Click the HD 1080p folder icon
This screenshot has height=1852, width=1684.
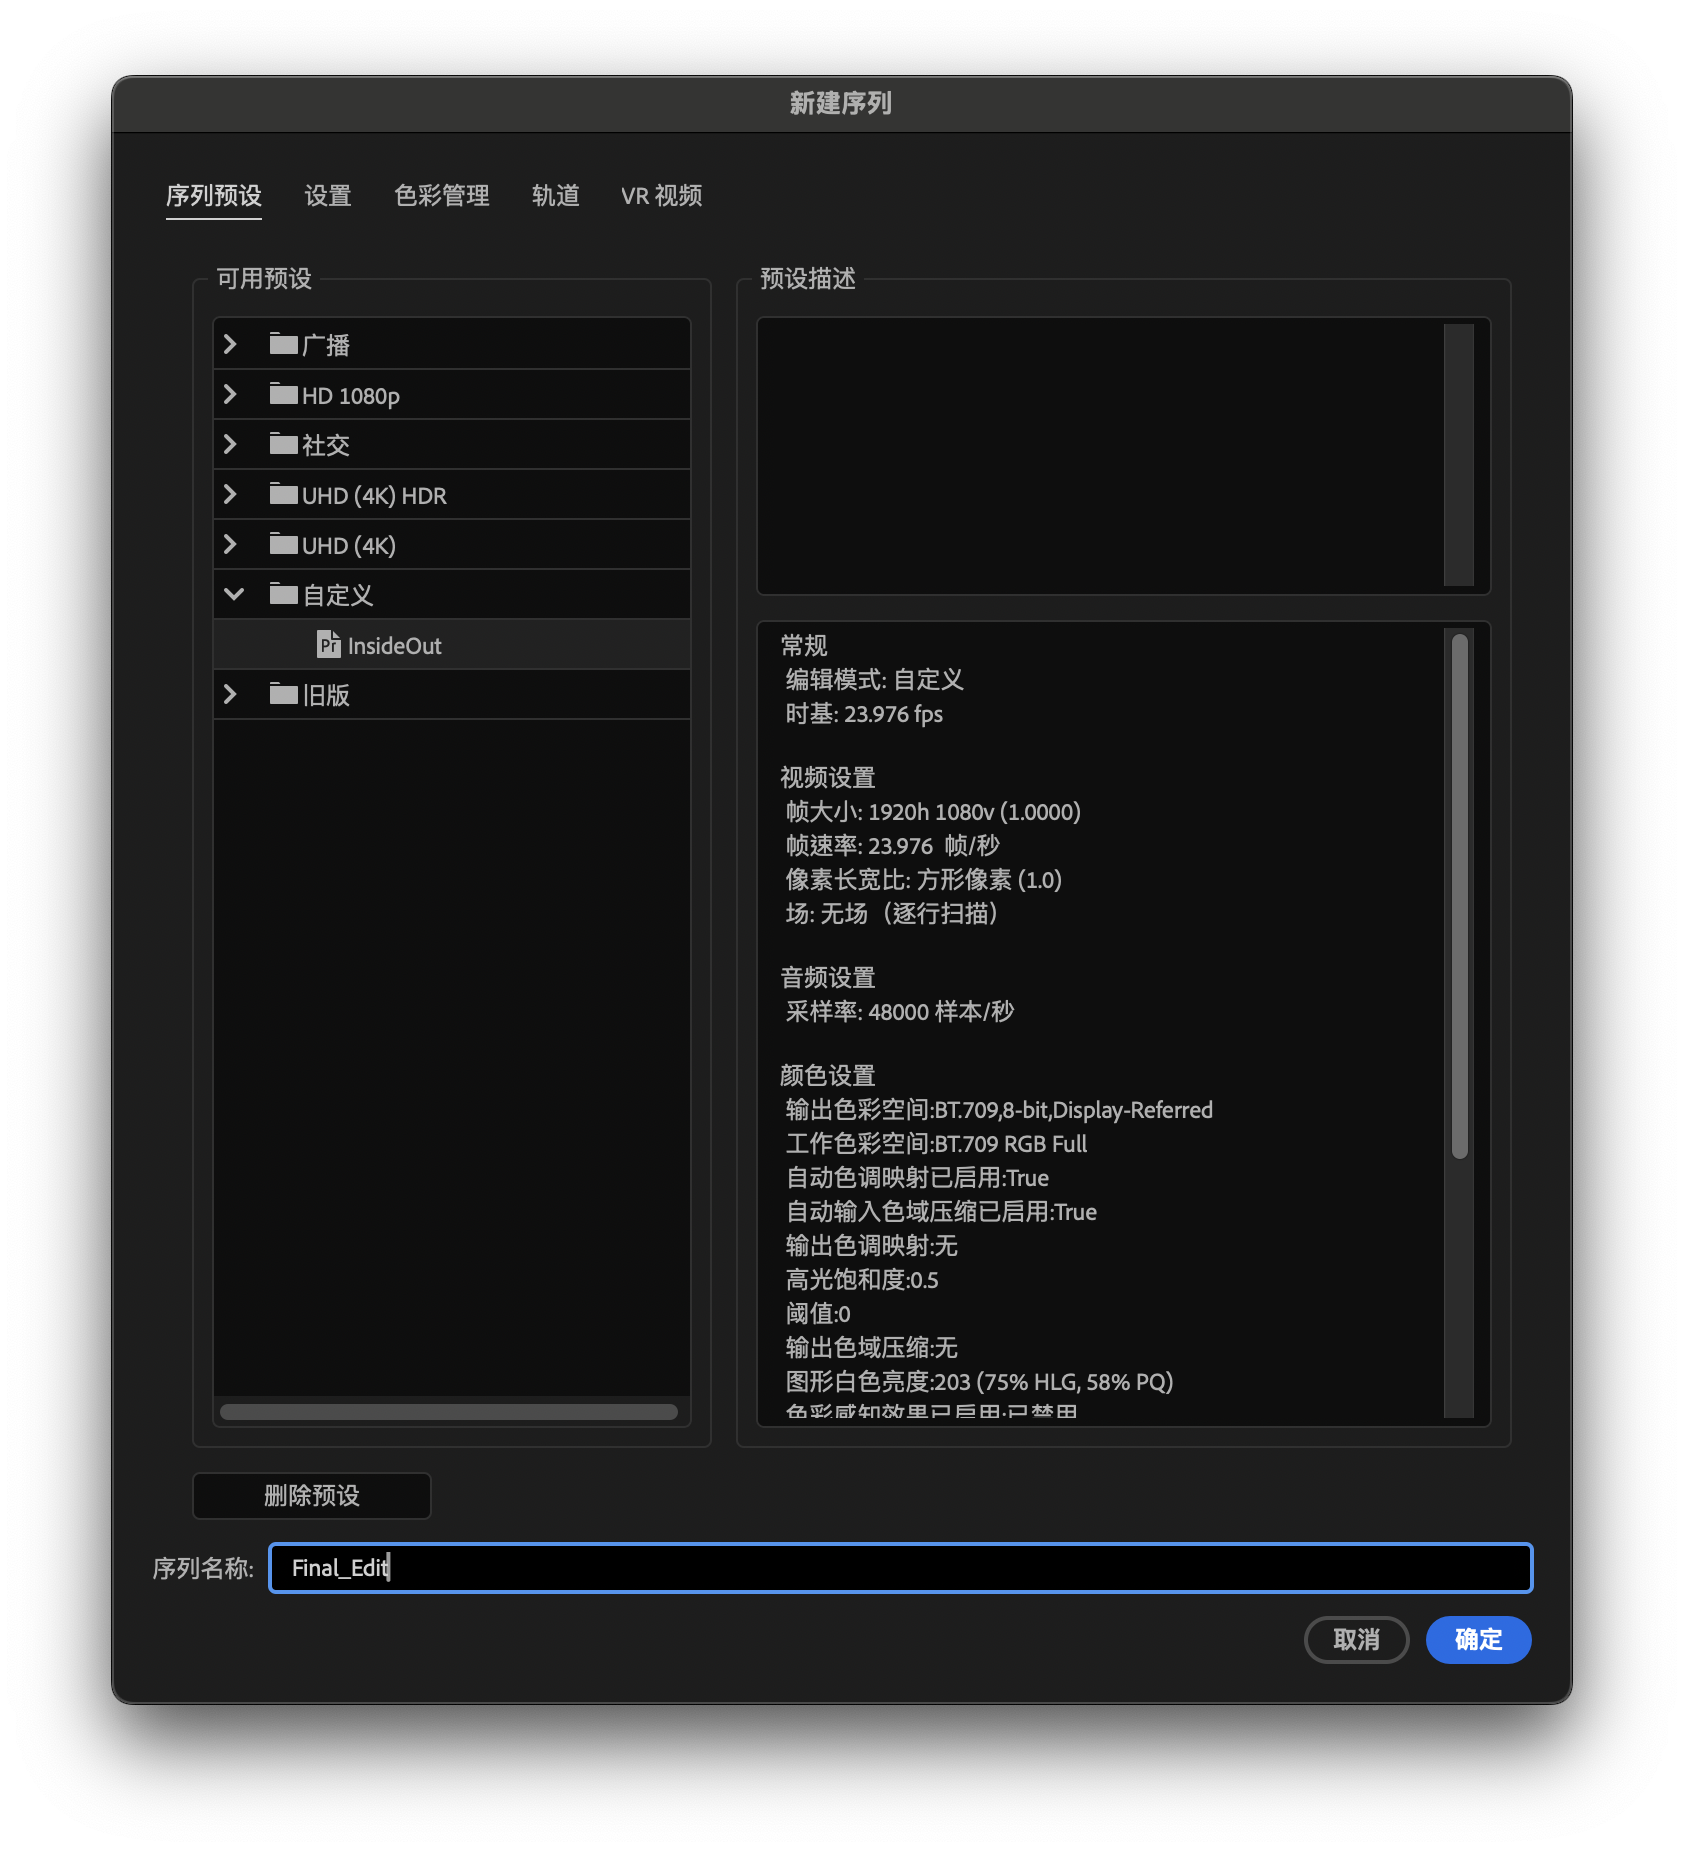(x=284, y=394)
